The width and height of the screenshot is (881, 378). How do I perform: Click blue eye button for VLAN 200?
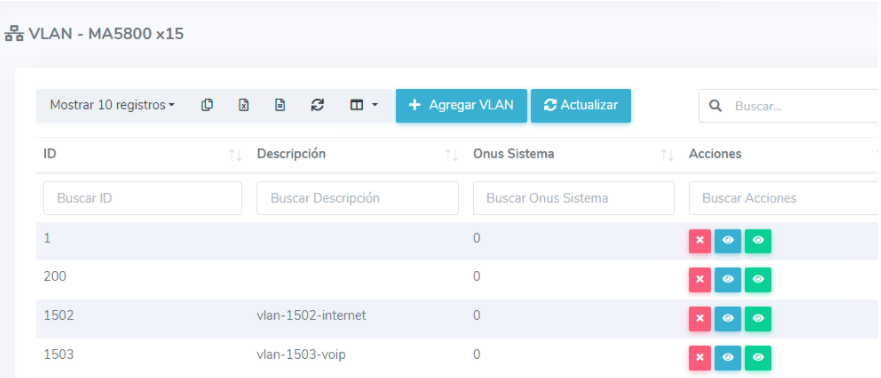point(728,280)
